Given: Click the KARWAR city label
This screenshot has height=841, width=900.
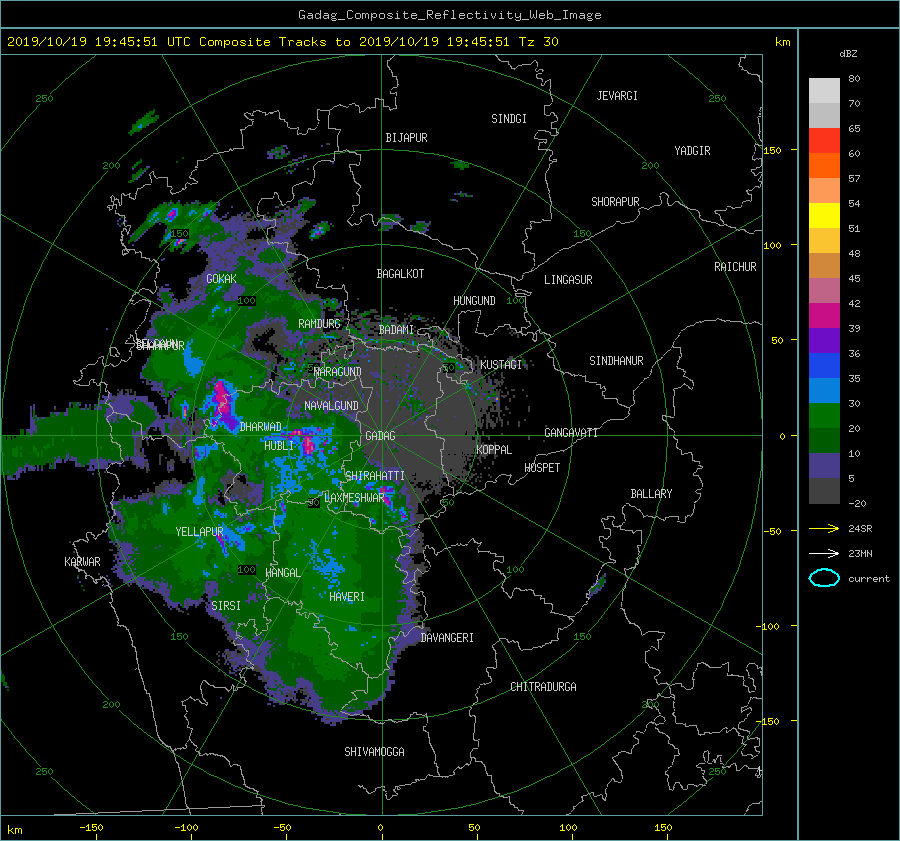Looking at the screenshot, I should 83,562.
